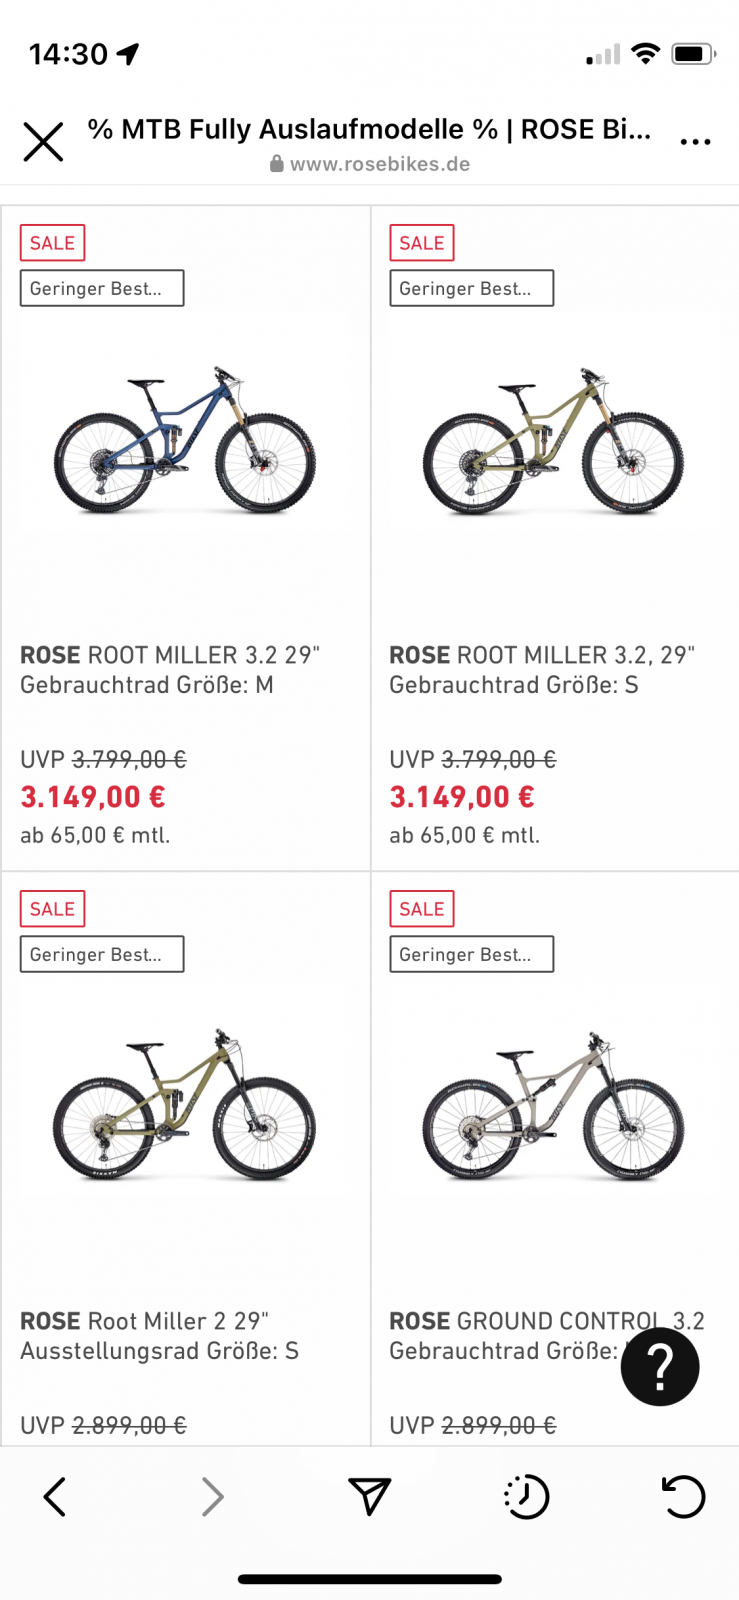Open ROSE ROOT MILLER 3.2 Größe: M title
Viewport: 739px width, 1600px height.
click(170, 670)
